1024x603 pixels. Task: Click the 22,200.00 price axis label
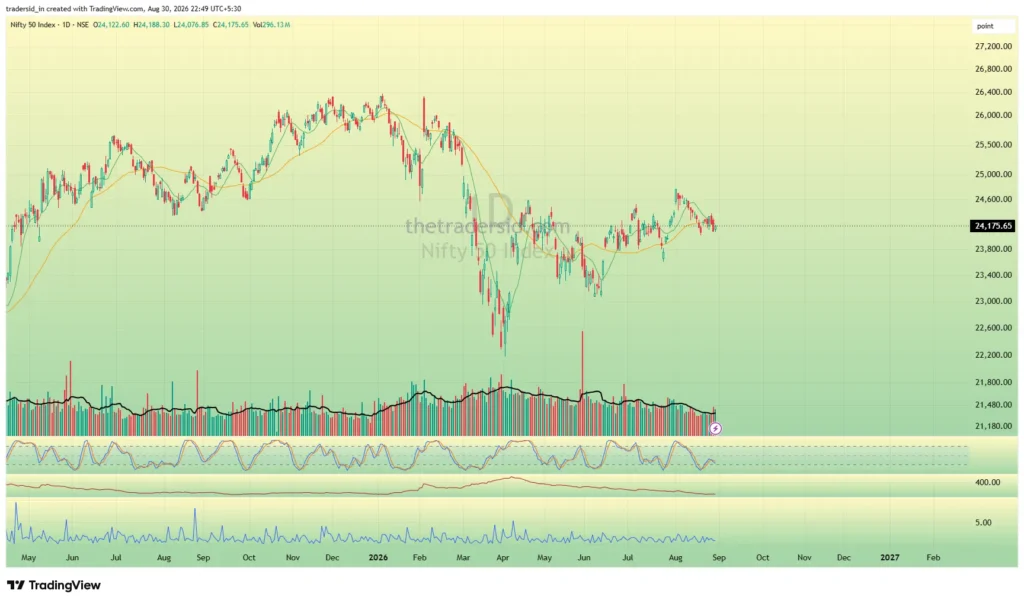[x=993, y=355]
